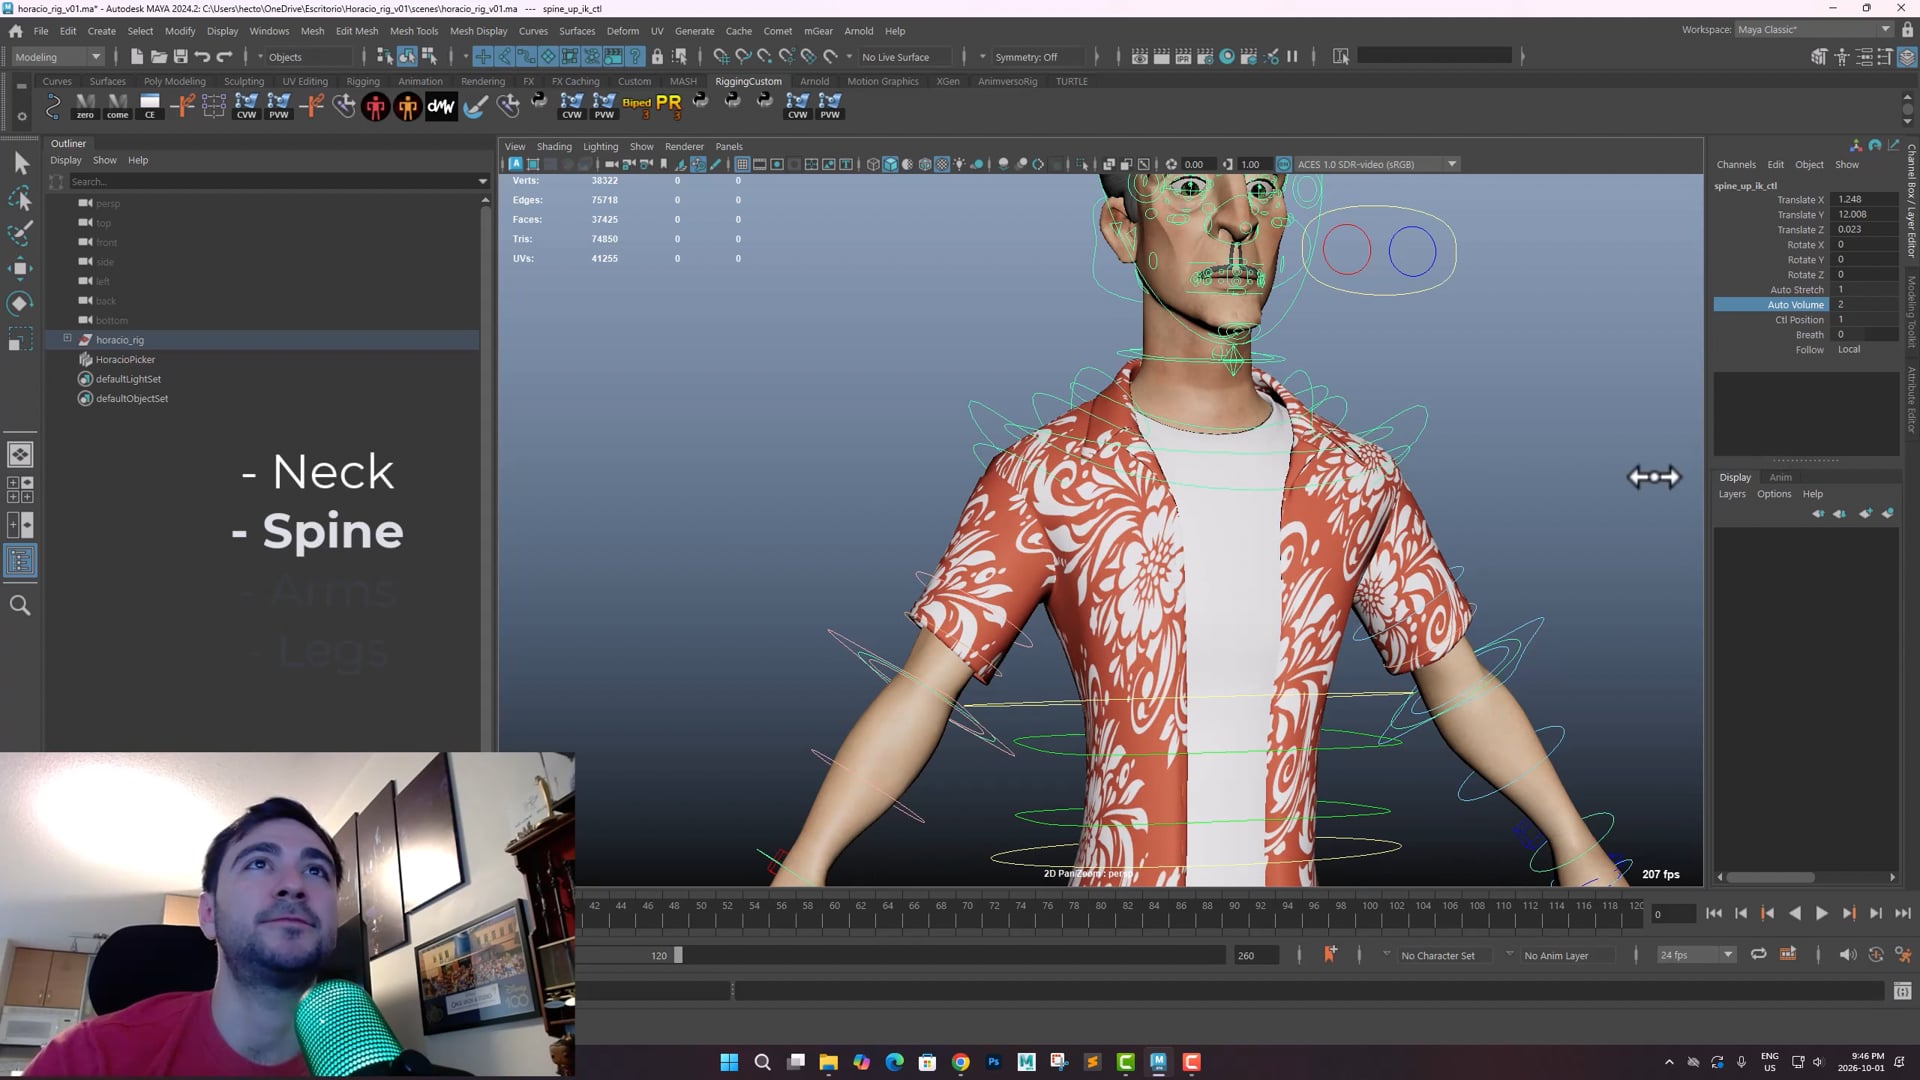Image resolution: width=1920 pixels, height=1080 pixels.
Task: Click the dW shelf icon
Action: 441,106
